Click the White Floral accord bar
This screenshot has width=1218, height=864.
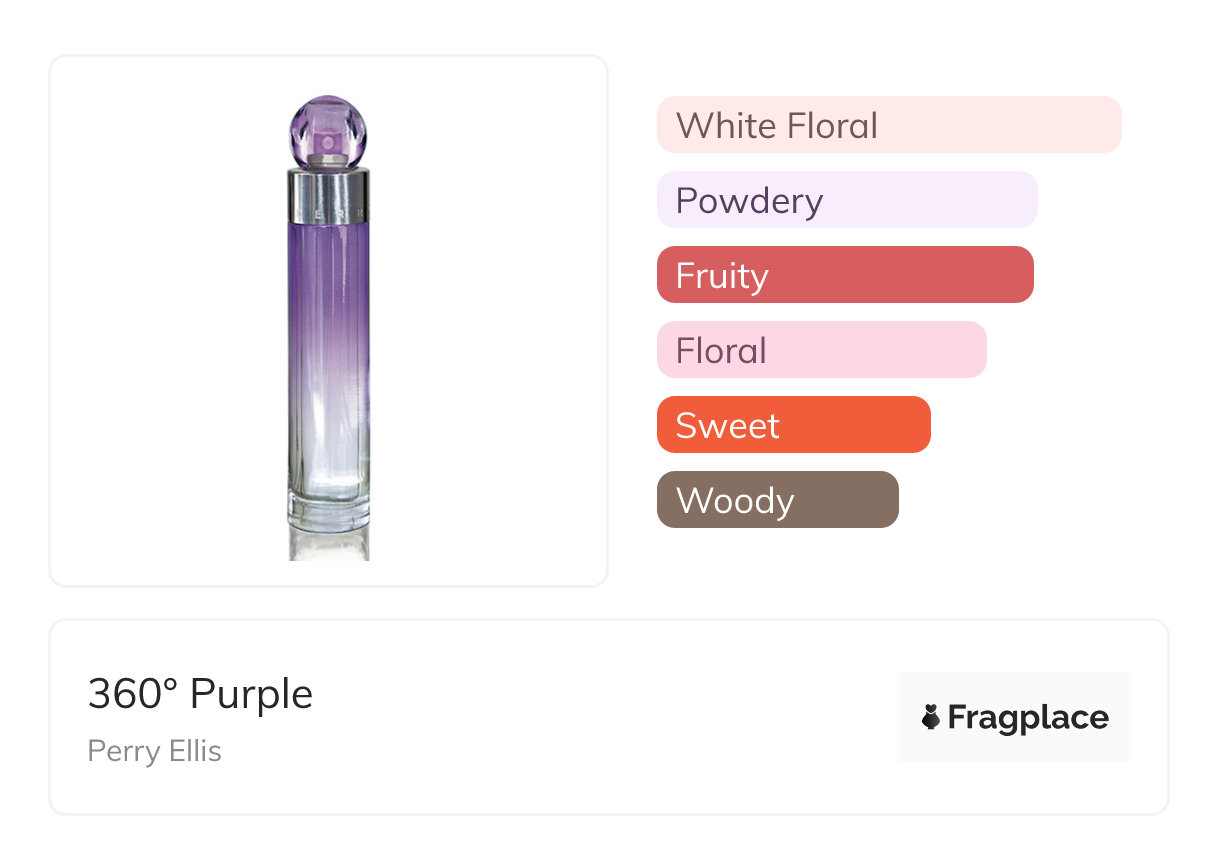pyautogui.click(x=888, y=125)
